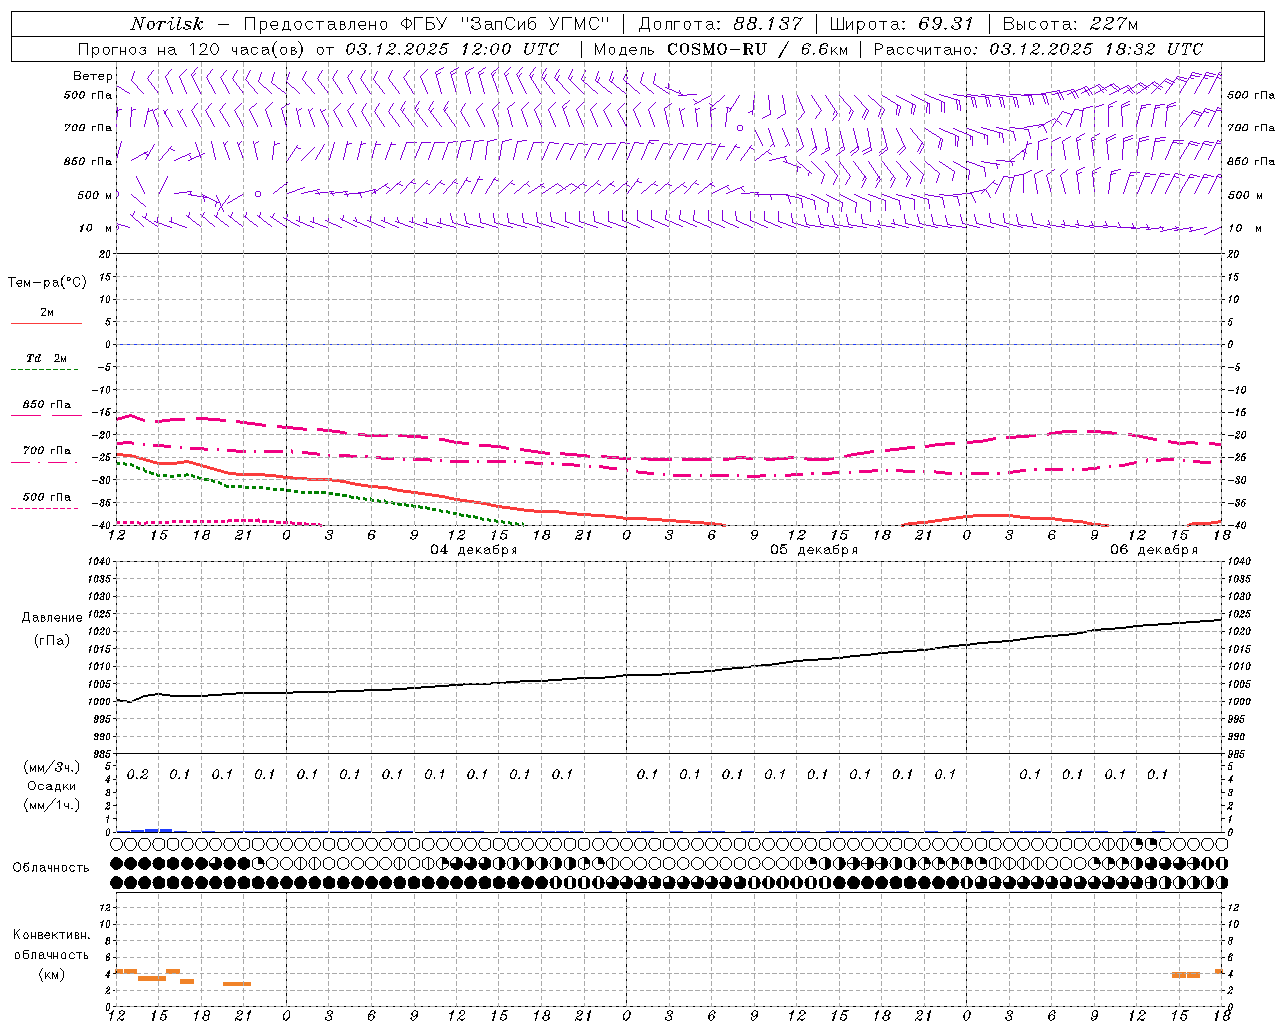1280x1024 pixels.
Task: Click the Давление pressure panel label
Action: [x=52, y=618]
